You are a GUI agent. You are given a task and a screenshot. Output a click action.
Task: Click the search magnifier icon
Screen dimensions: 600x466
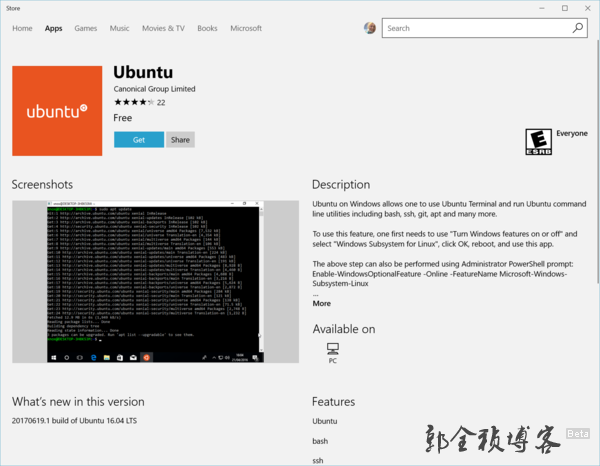577,28
